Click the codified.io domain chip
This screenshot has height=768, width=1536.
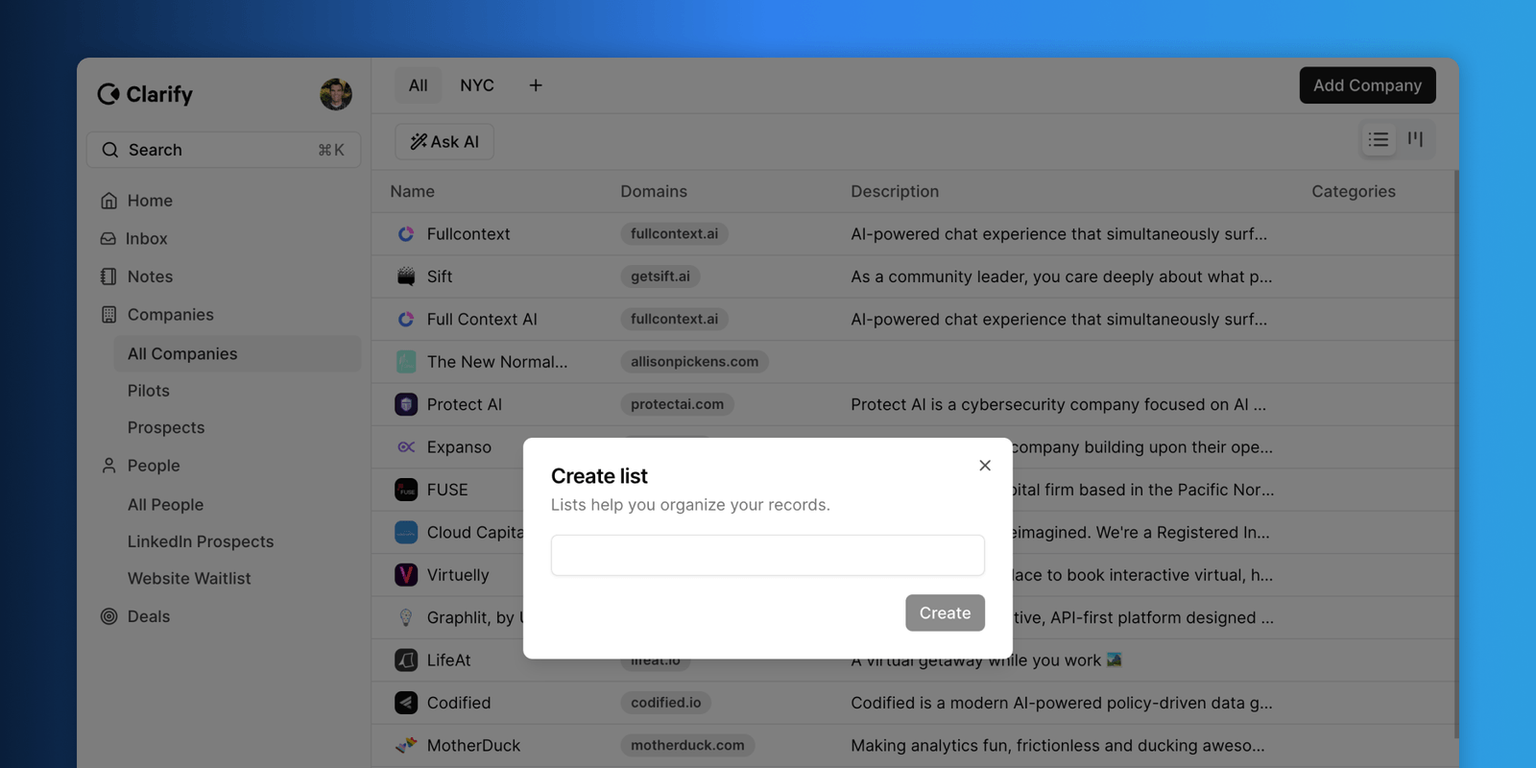point(666,703)
